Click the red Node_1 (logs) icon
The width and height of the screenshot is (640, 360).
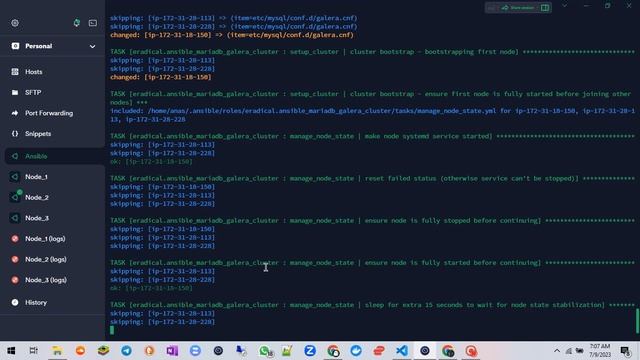pyautogui.click(x=15, y=239)
